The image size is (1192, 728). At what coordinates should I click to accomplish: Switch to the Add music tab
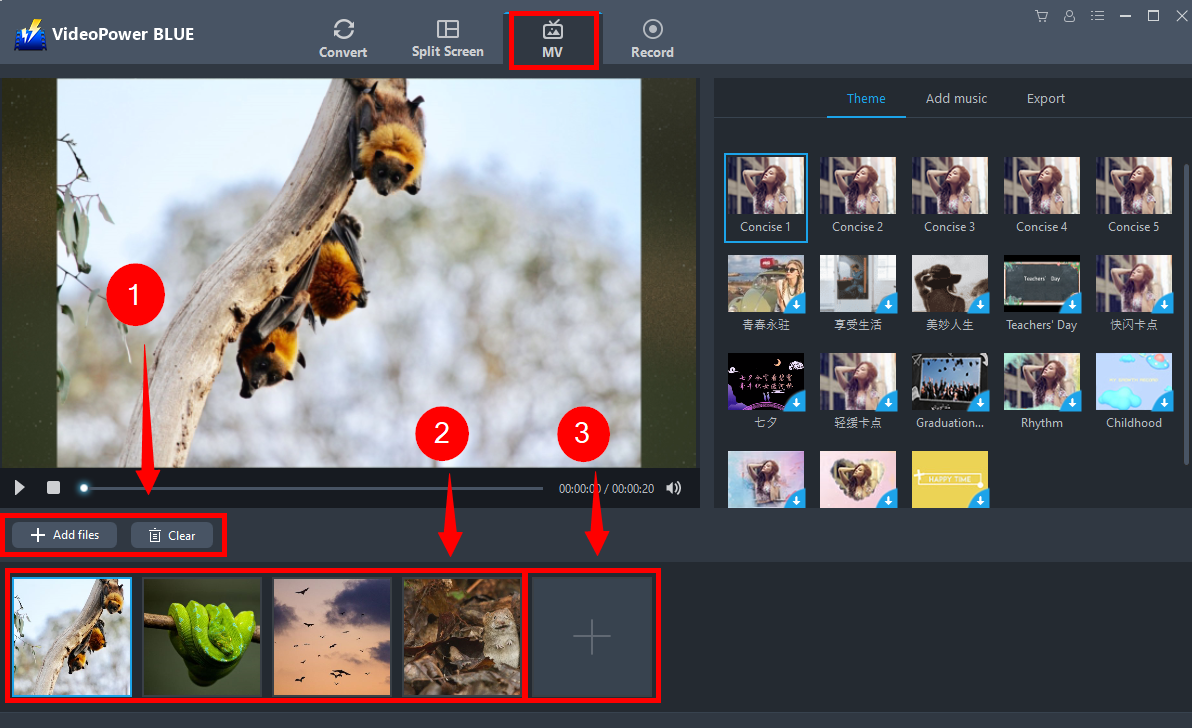tap(956, 98)
